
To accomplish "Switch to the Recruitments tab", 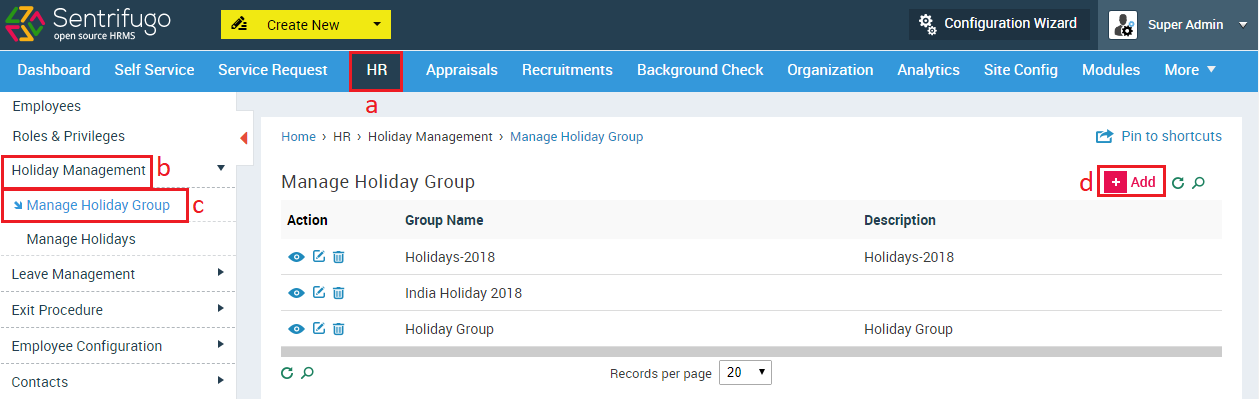I will (x=567, y=70).
